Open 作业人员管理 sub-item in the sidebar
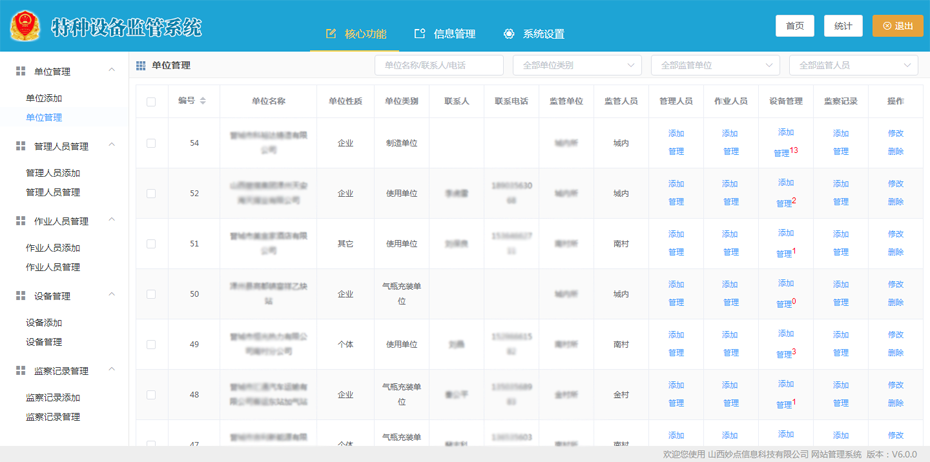This screenshot has height=462, width=930. (x=53, y=267)
